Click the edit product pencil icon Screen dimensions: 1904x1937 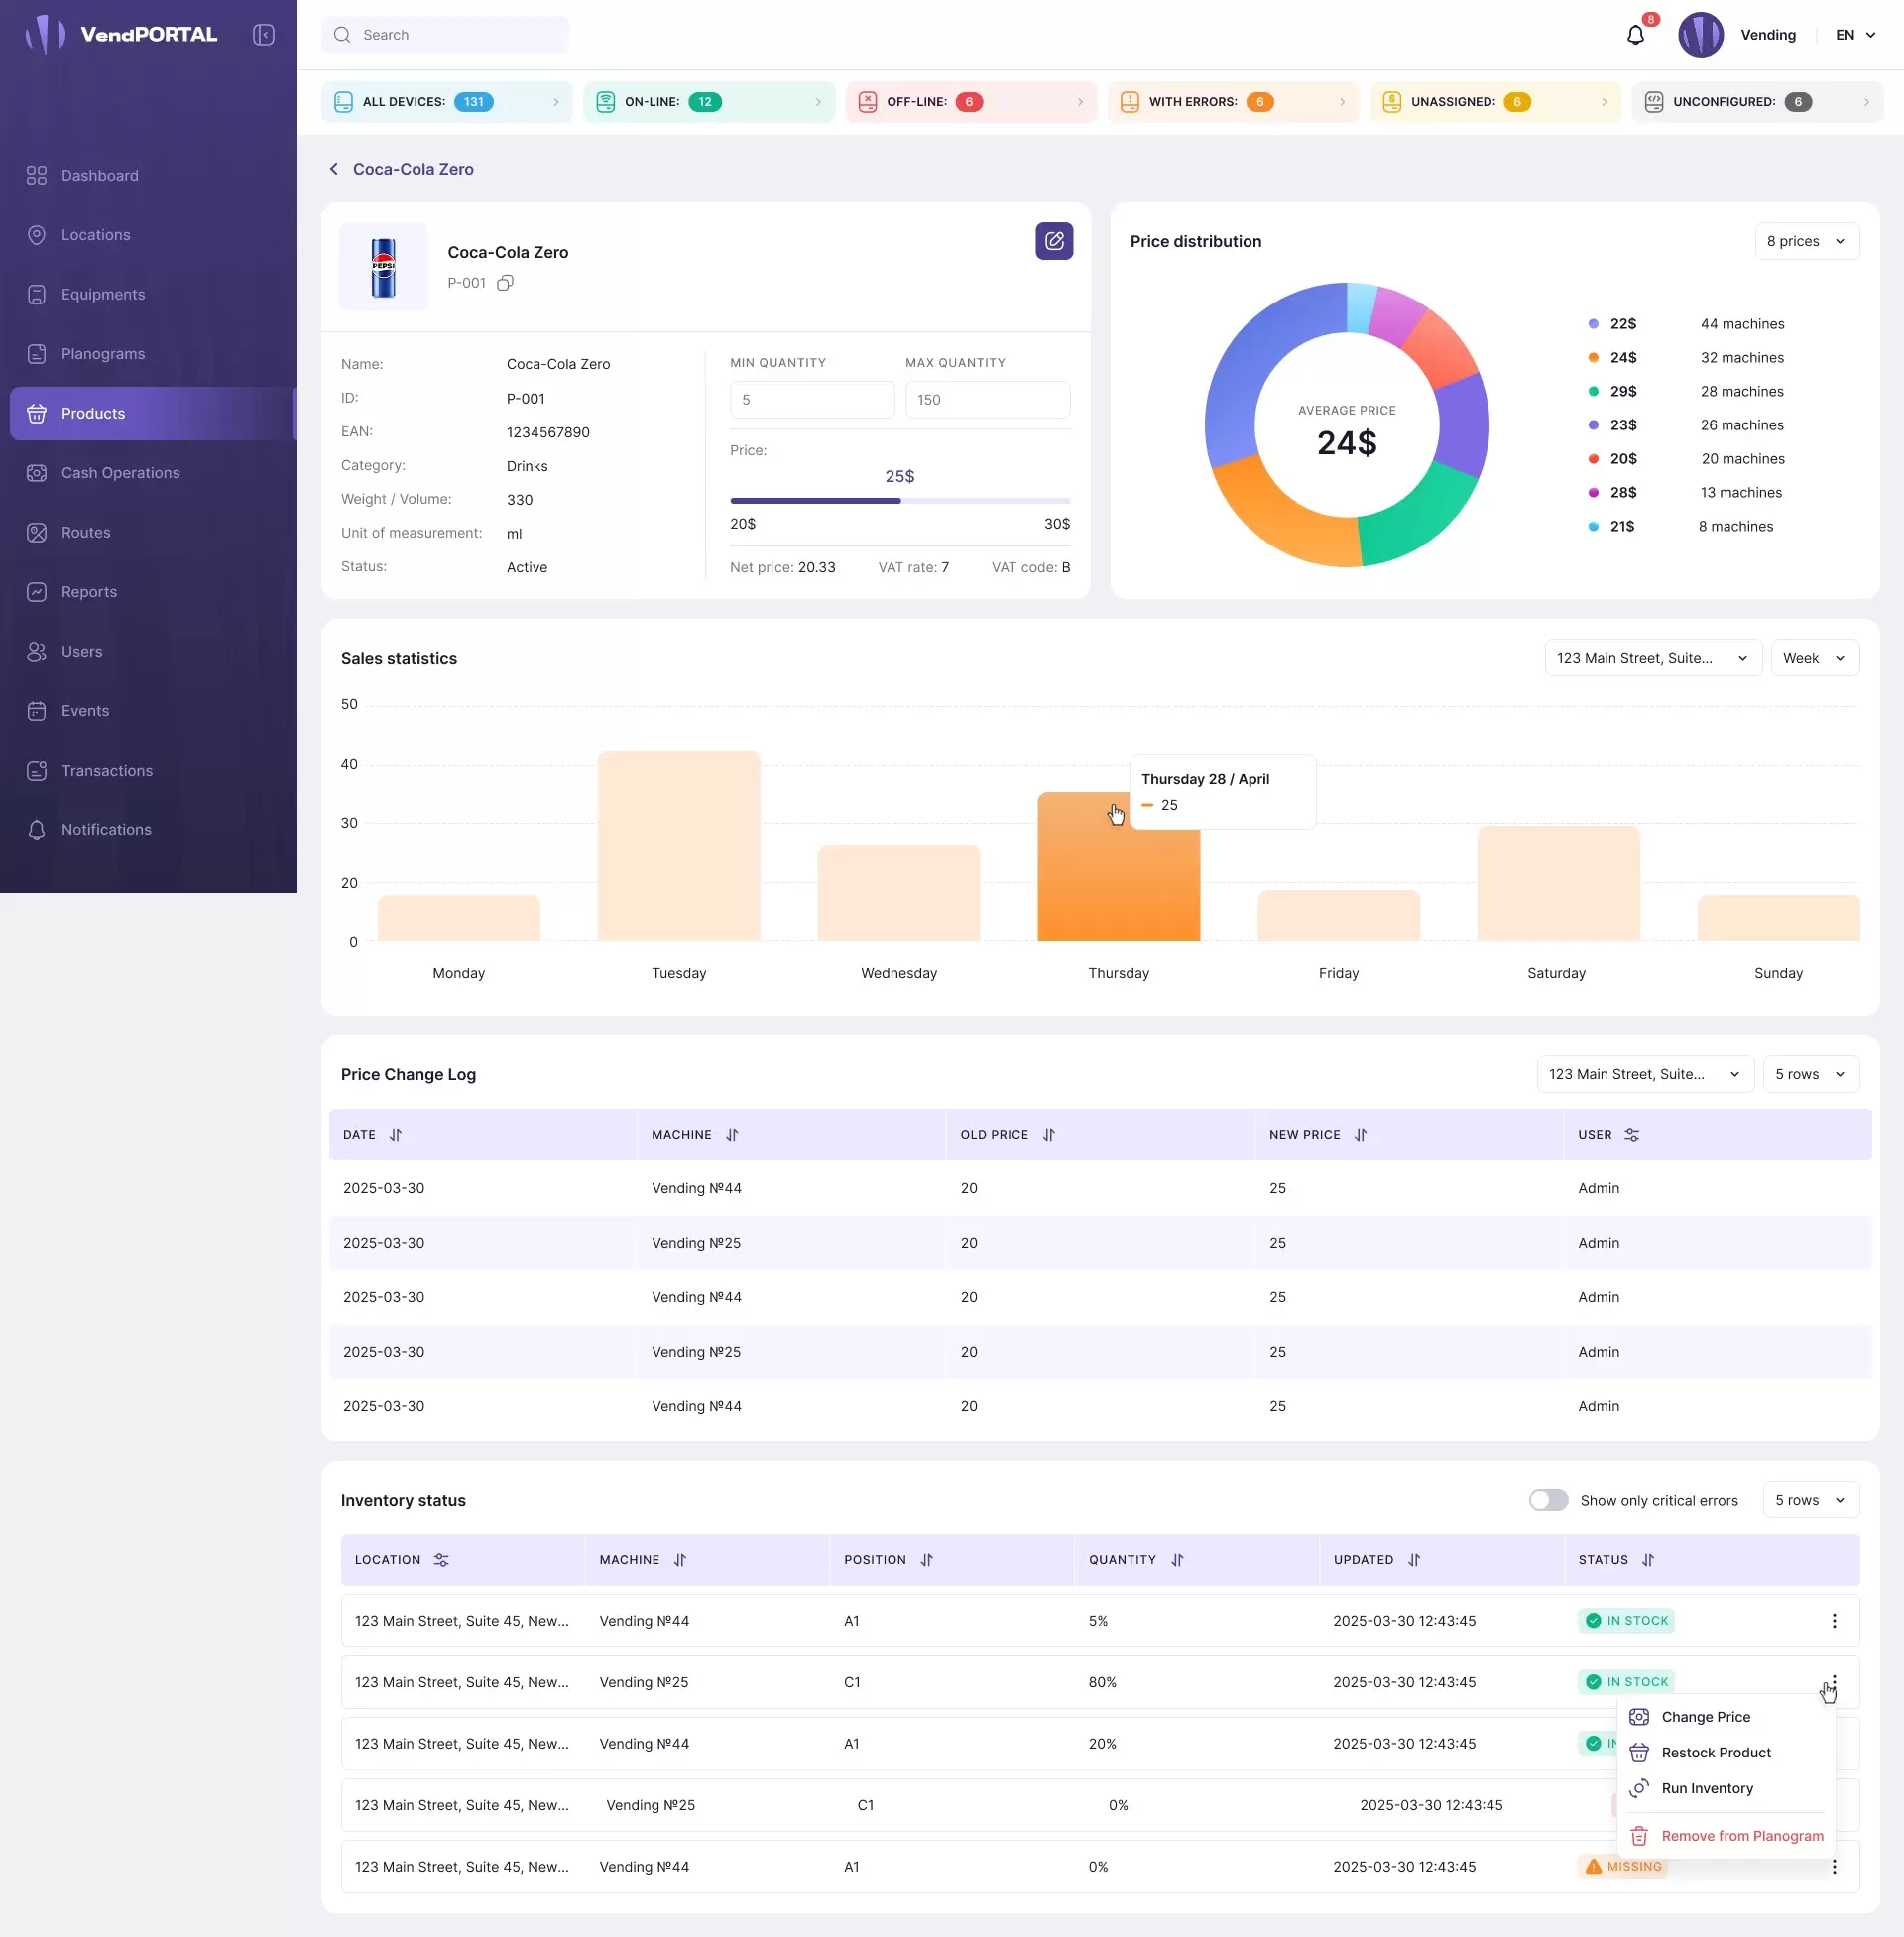point(1054,241)
